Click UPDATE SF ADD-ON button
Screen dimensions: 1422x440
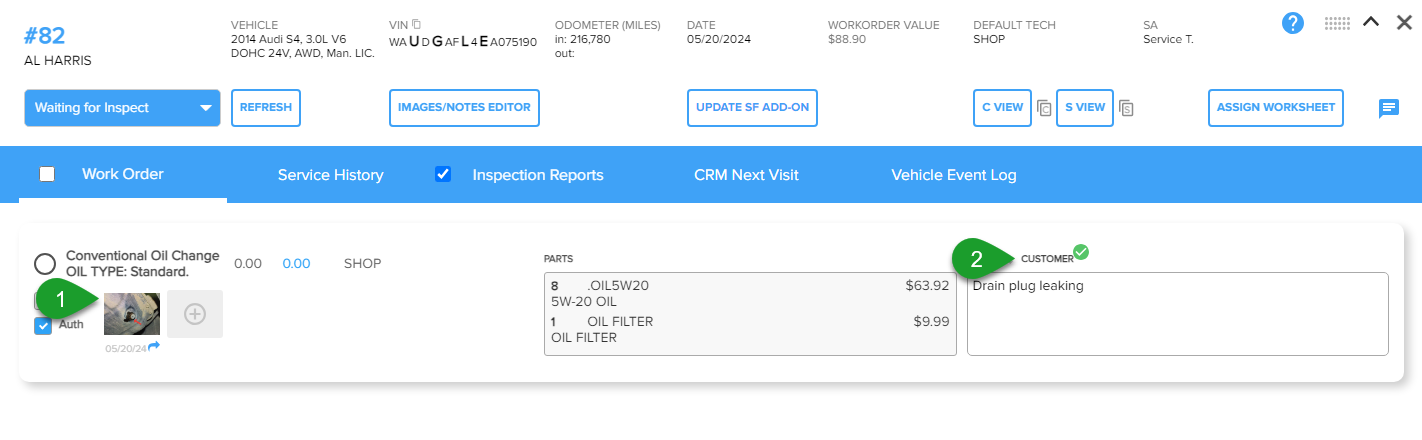(x=752, y=108)
